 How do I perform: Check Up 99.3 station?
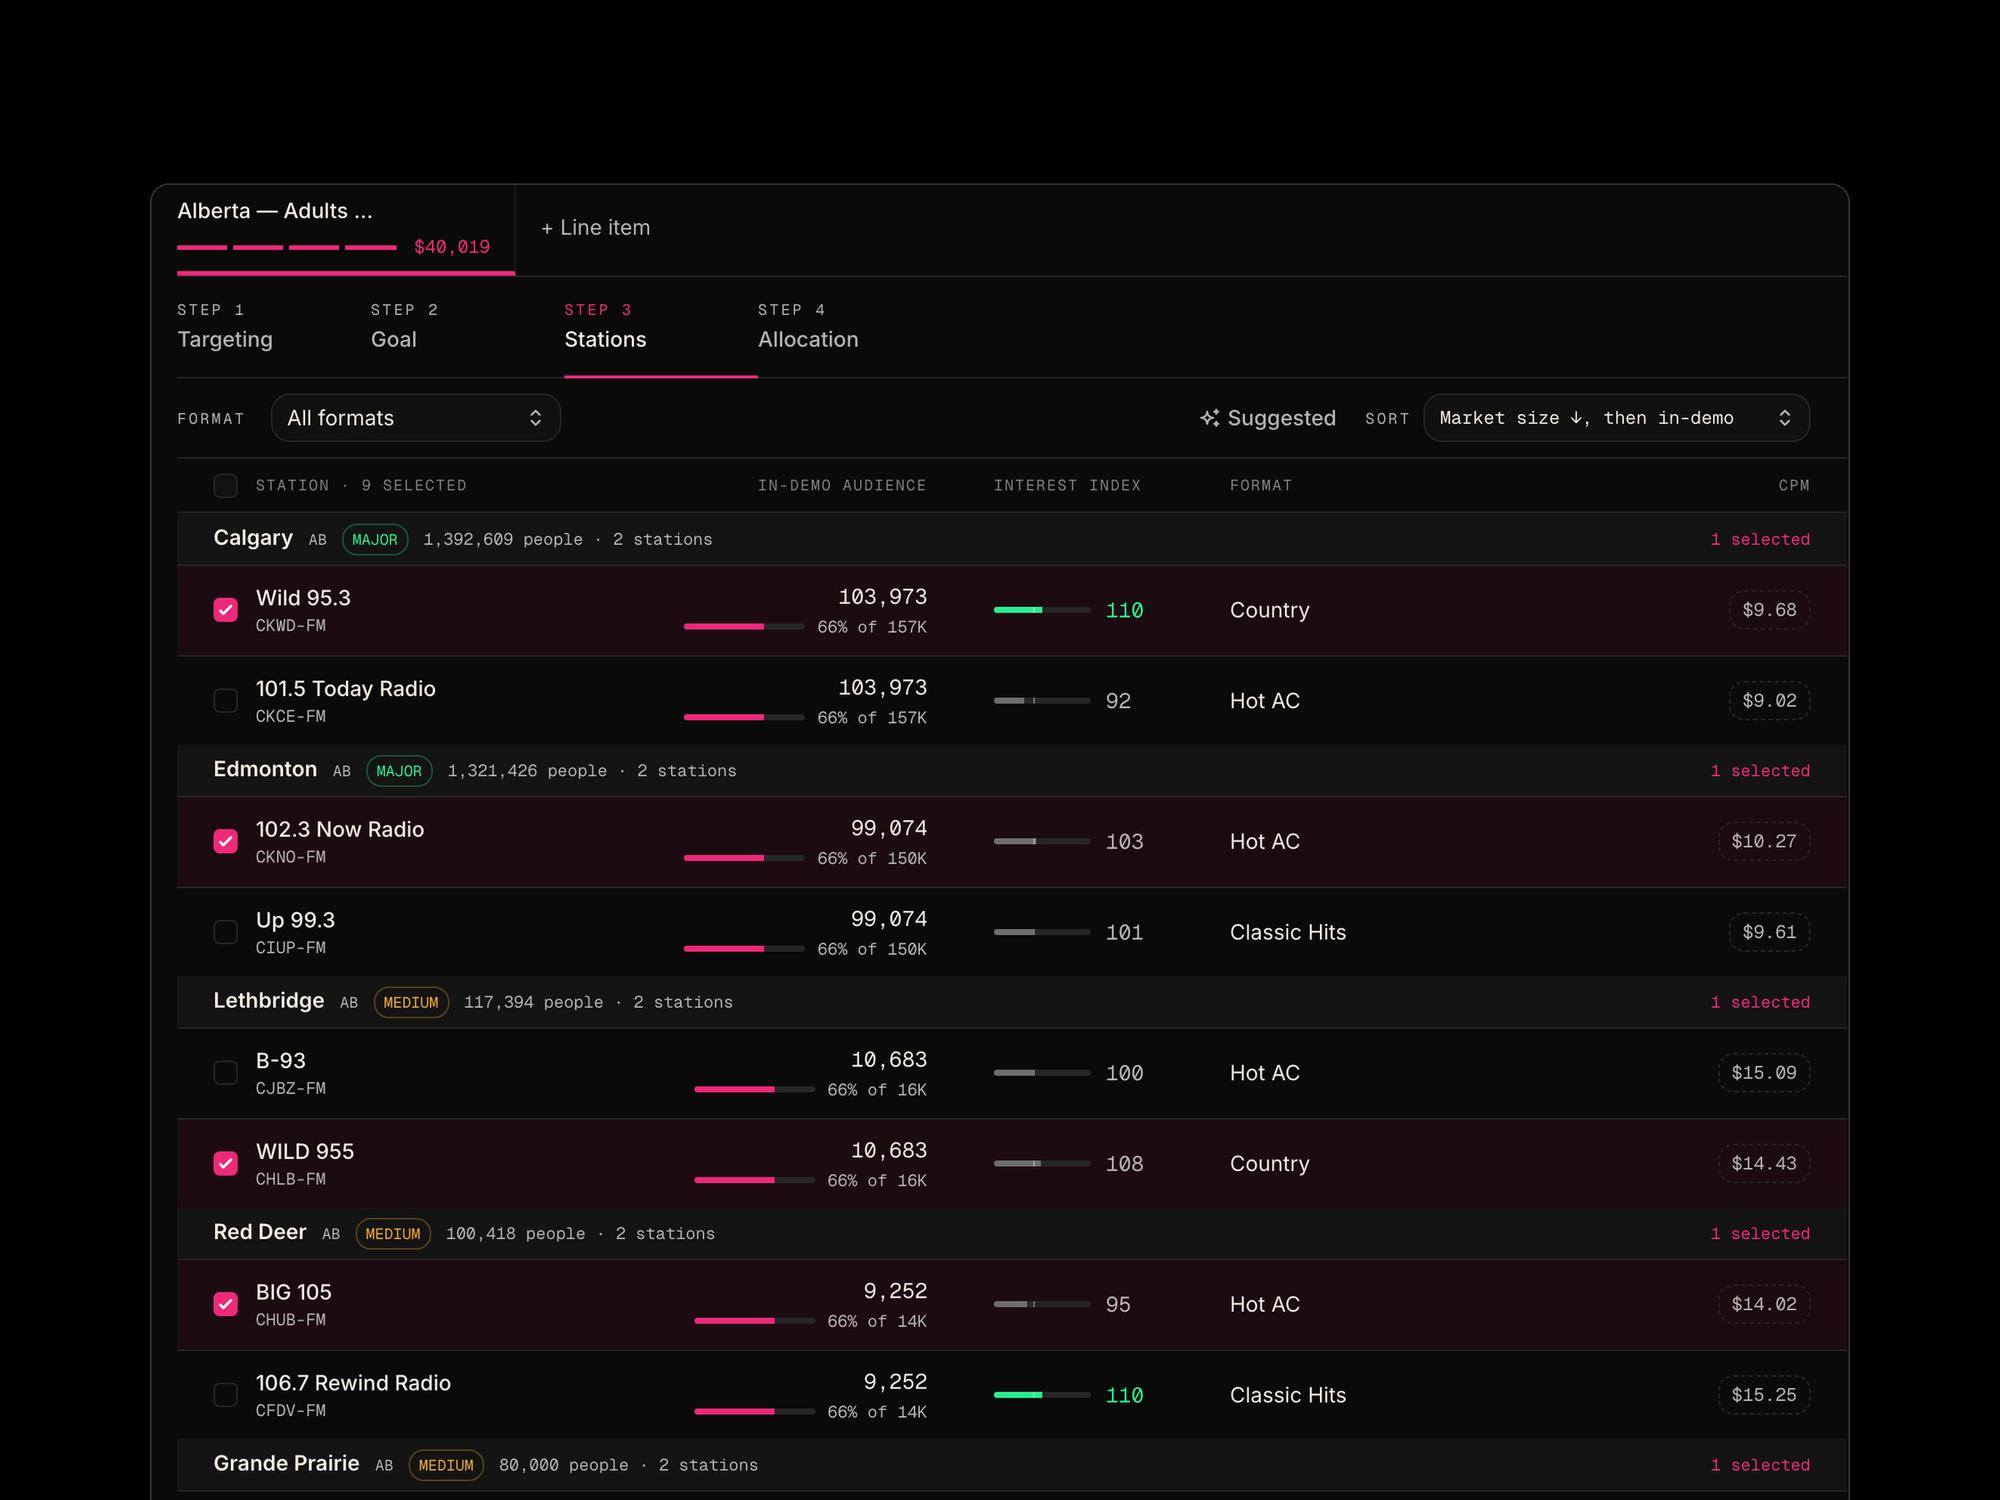226,932
